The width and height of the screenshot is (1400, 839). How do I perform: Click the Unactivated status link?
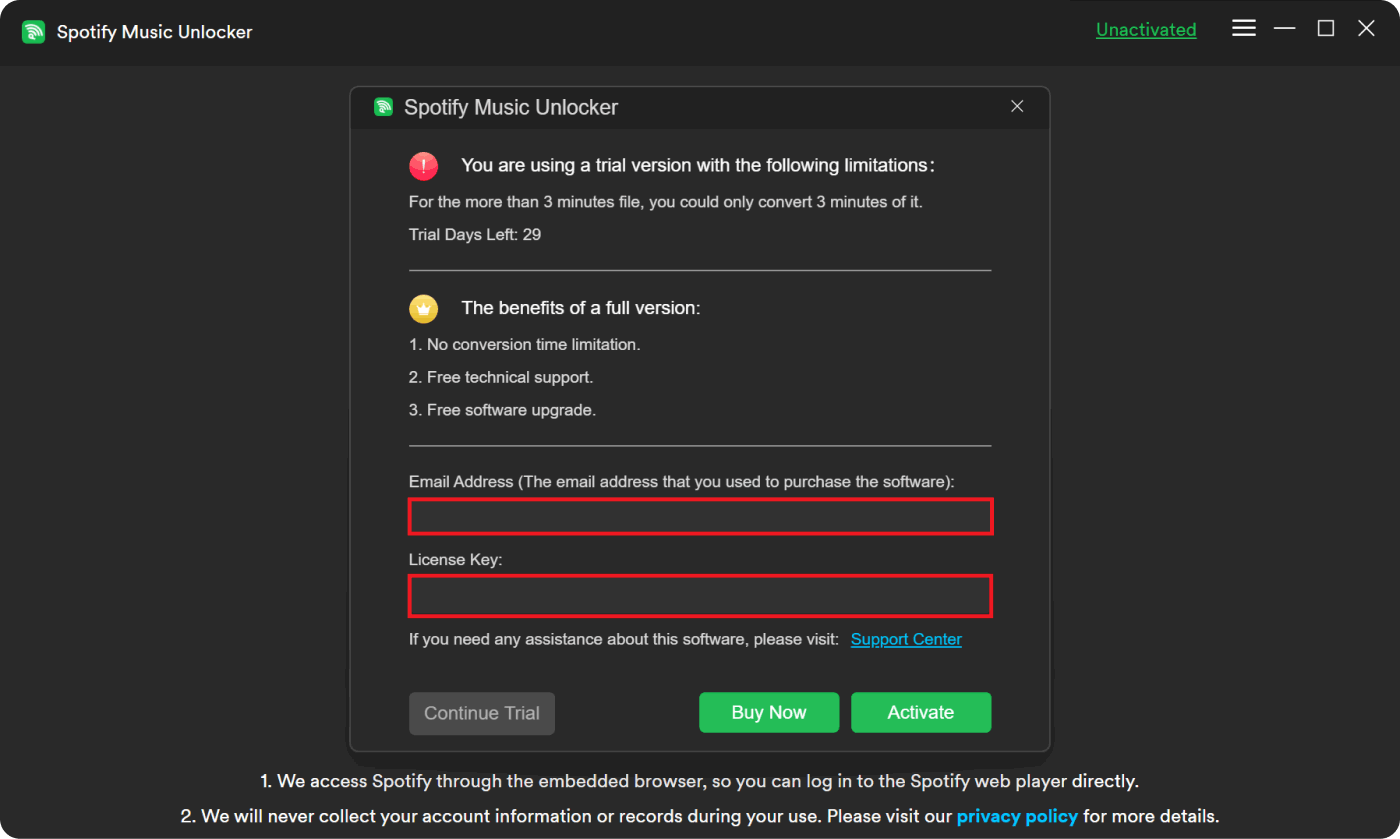point(1146,30)
